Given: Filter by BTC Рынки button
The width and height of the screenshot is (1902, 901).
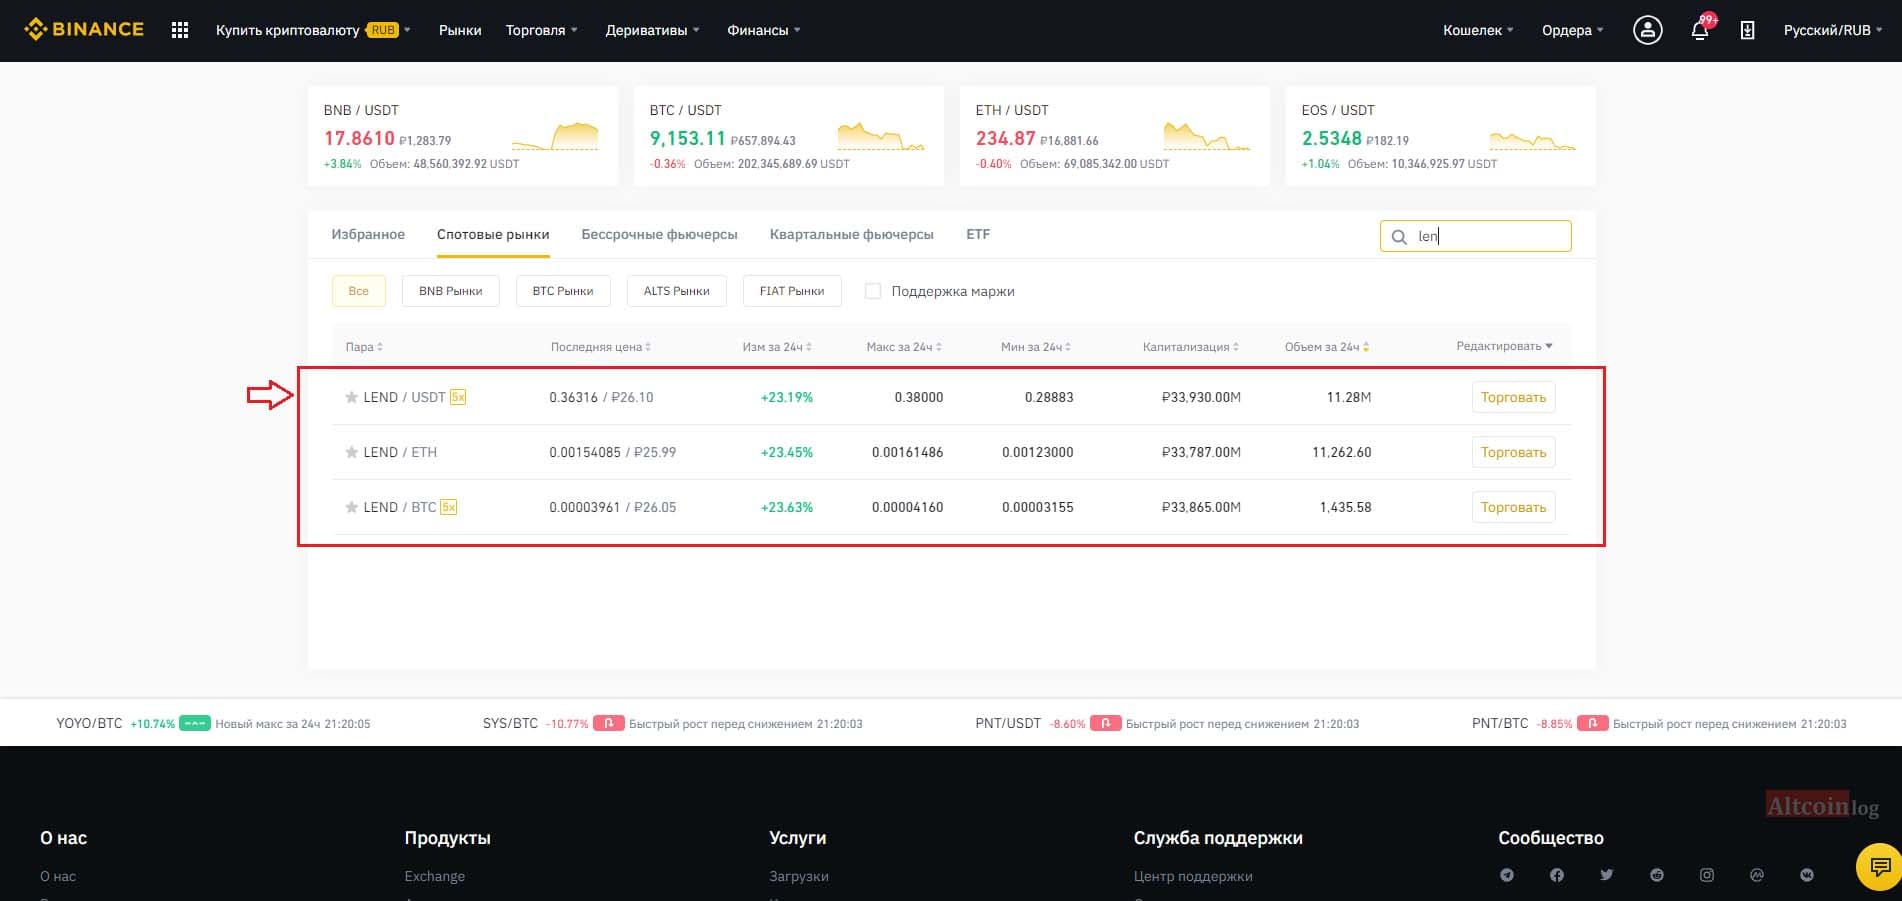Looking at the screenshot, I should [x=563, y=291].
